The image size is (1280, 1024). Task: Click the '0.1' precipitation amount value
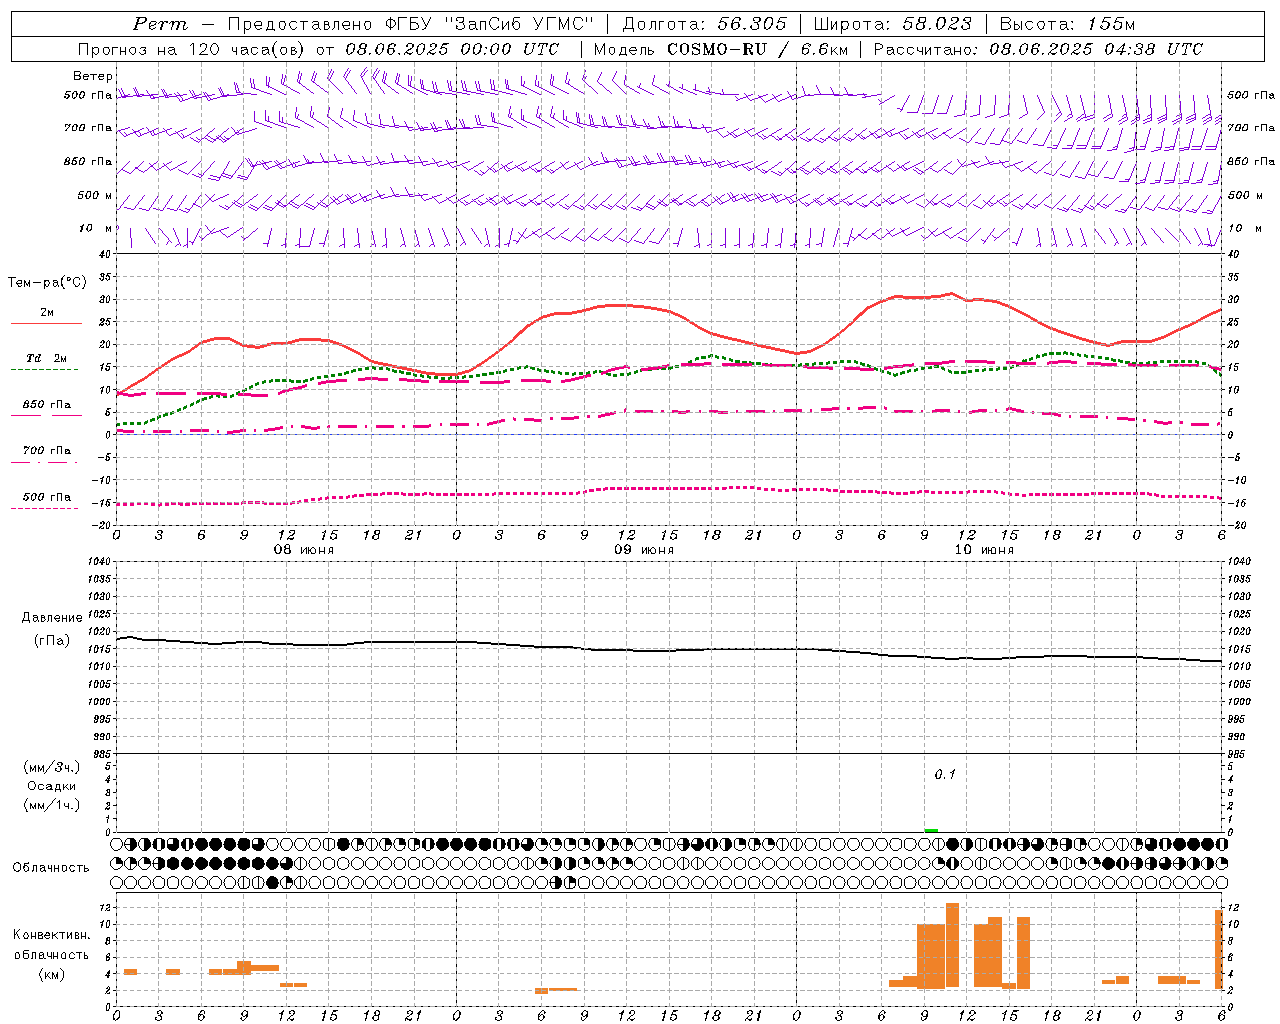tap(945, 775)
